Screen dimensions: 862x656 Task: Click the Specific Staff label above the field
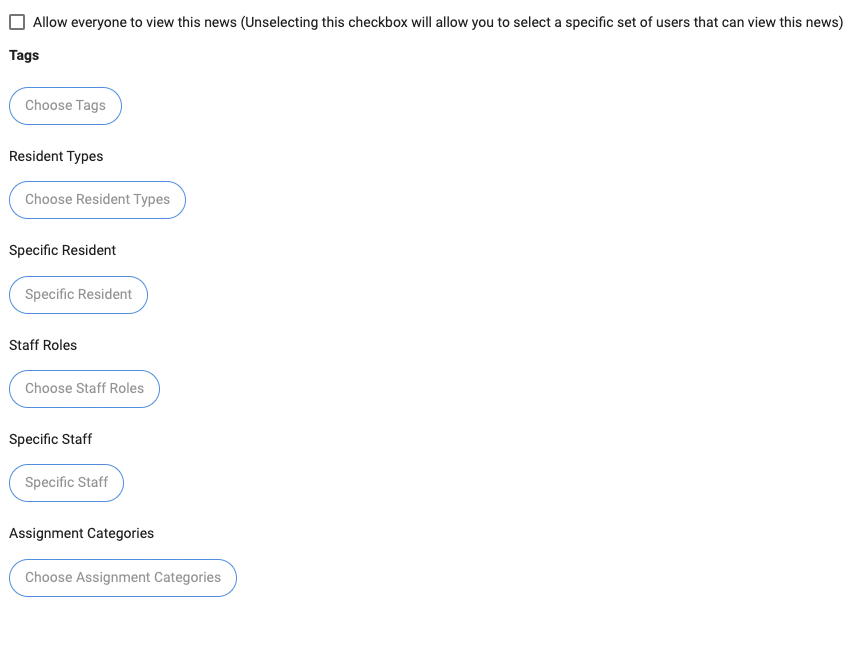point(50,440)
